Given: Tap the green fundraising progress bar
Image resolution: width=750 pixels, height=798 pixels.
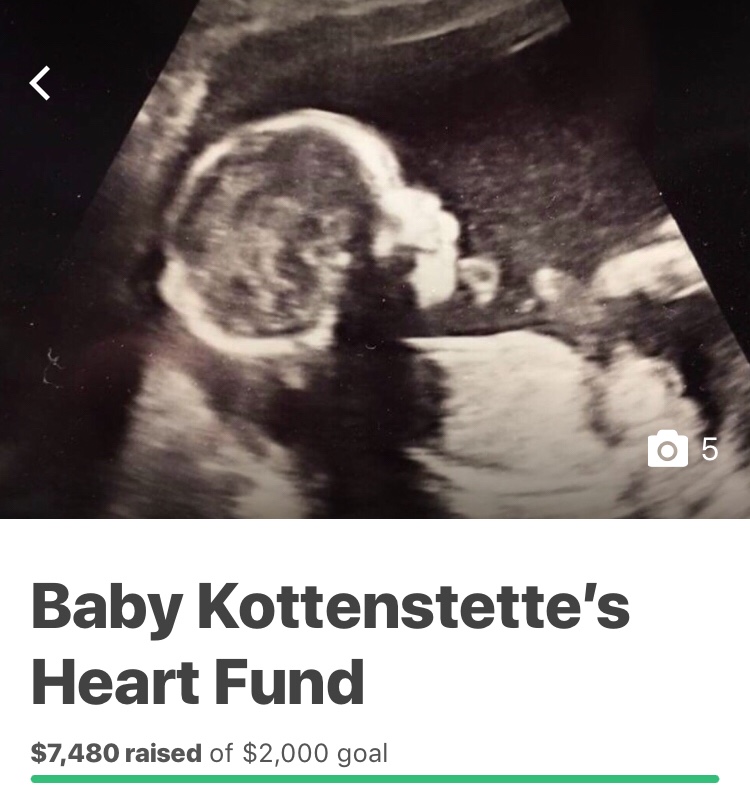Looking at the screenshot, I should [375, 779].
